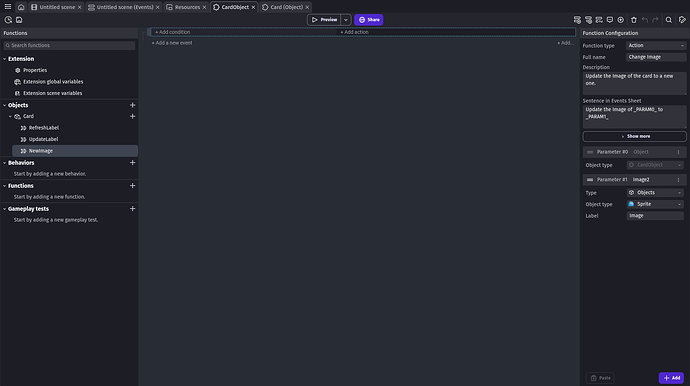
Task: Open the Add... event menu link
Action: (x=565, y=43)
